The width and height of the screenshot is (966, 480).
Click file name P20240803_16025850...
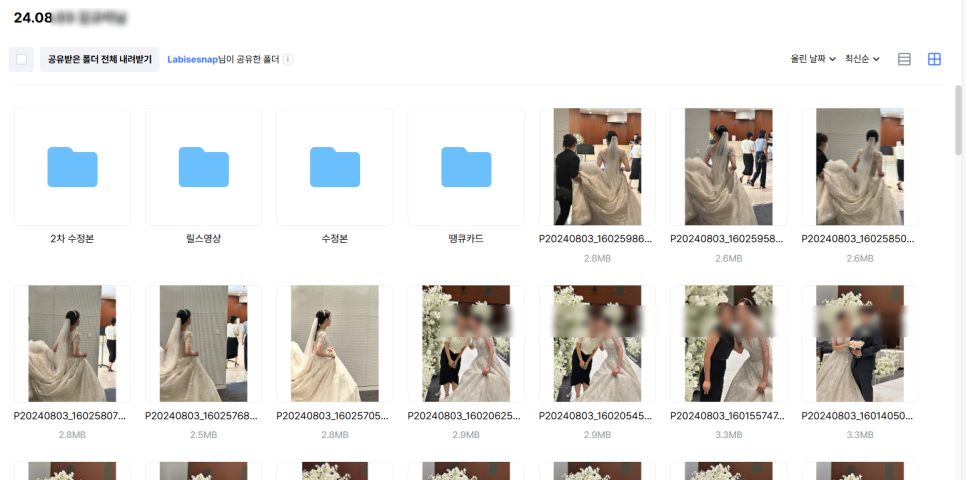[859, 239]
